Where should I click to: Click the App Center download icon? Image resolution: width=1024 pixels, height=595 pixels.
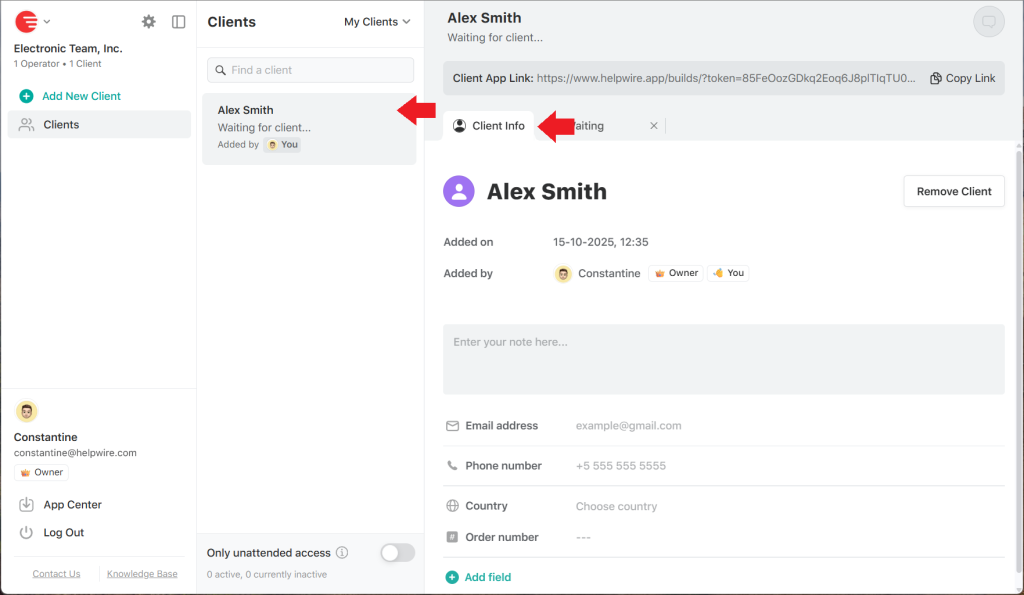click(x=26, y=504)
